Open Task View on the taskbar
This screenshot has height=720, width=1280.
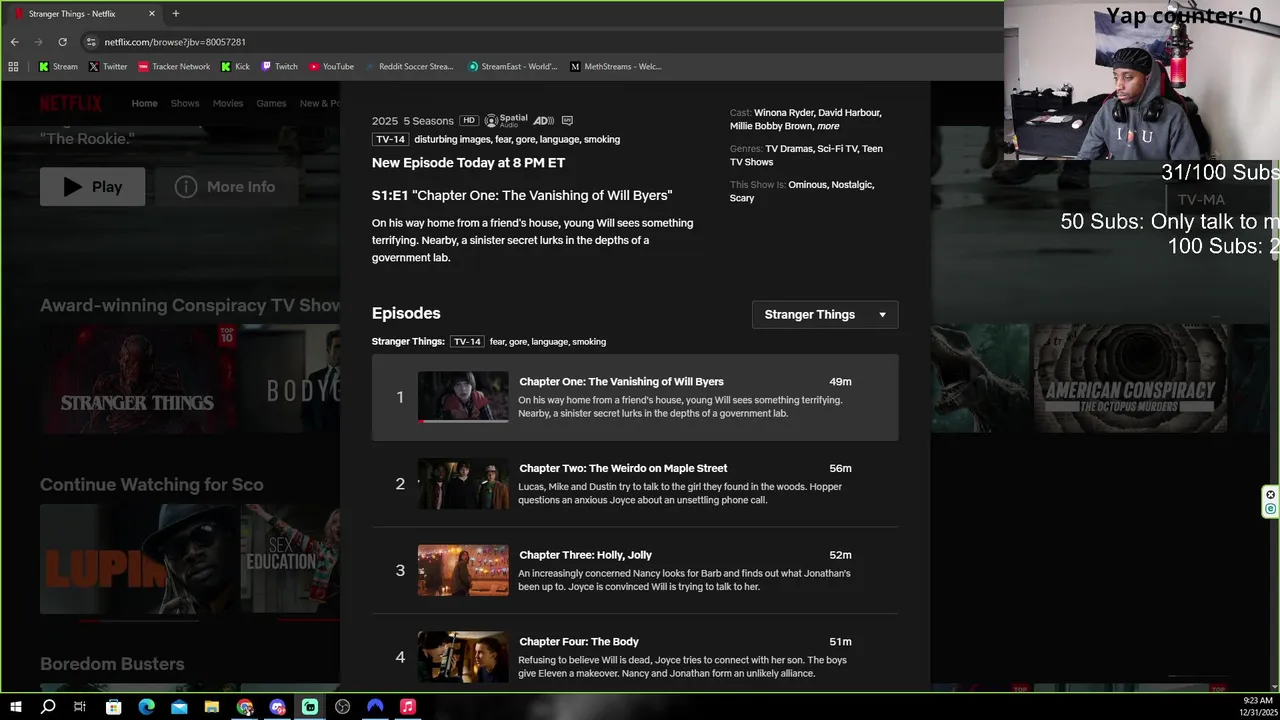click(x=80, y=707)
